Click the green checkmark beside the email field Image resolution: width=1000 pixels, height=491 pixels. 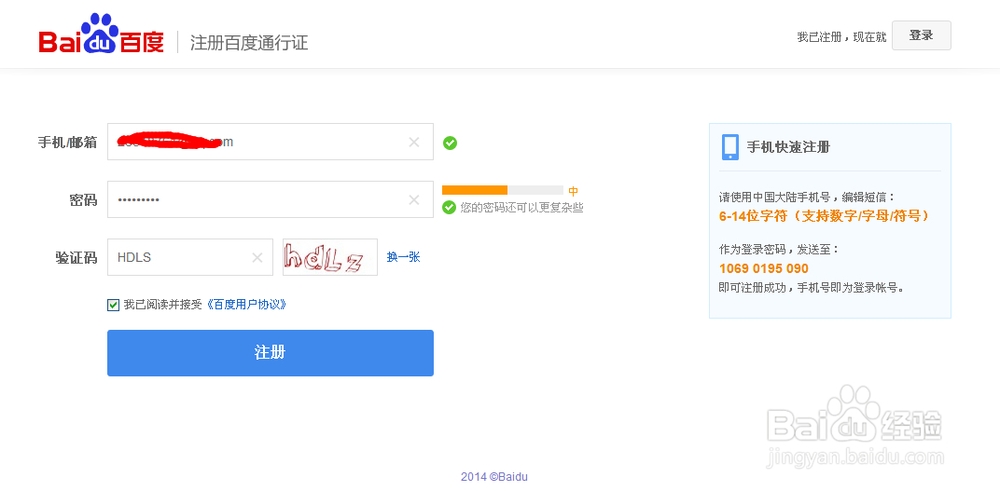pos(450,143)
